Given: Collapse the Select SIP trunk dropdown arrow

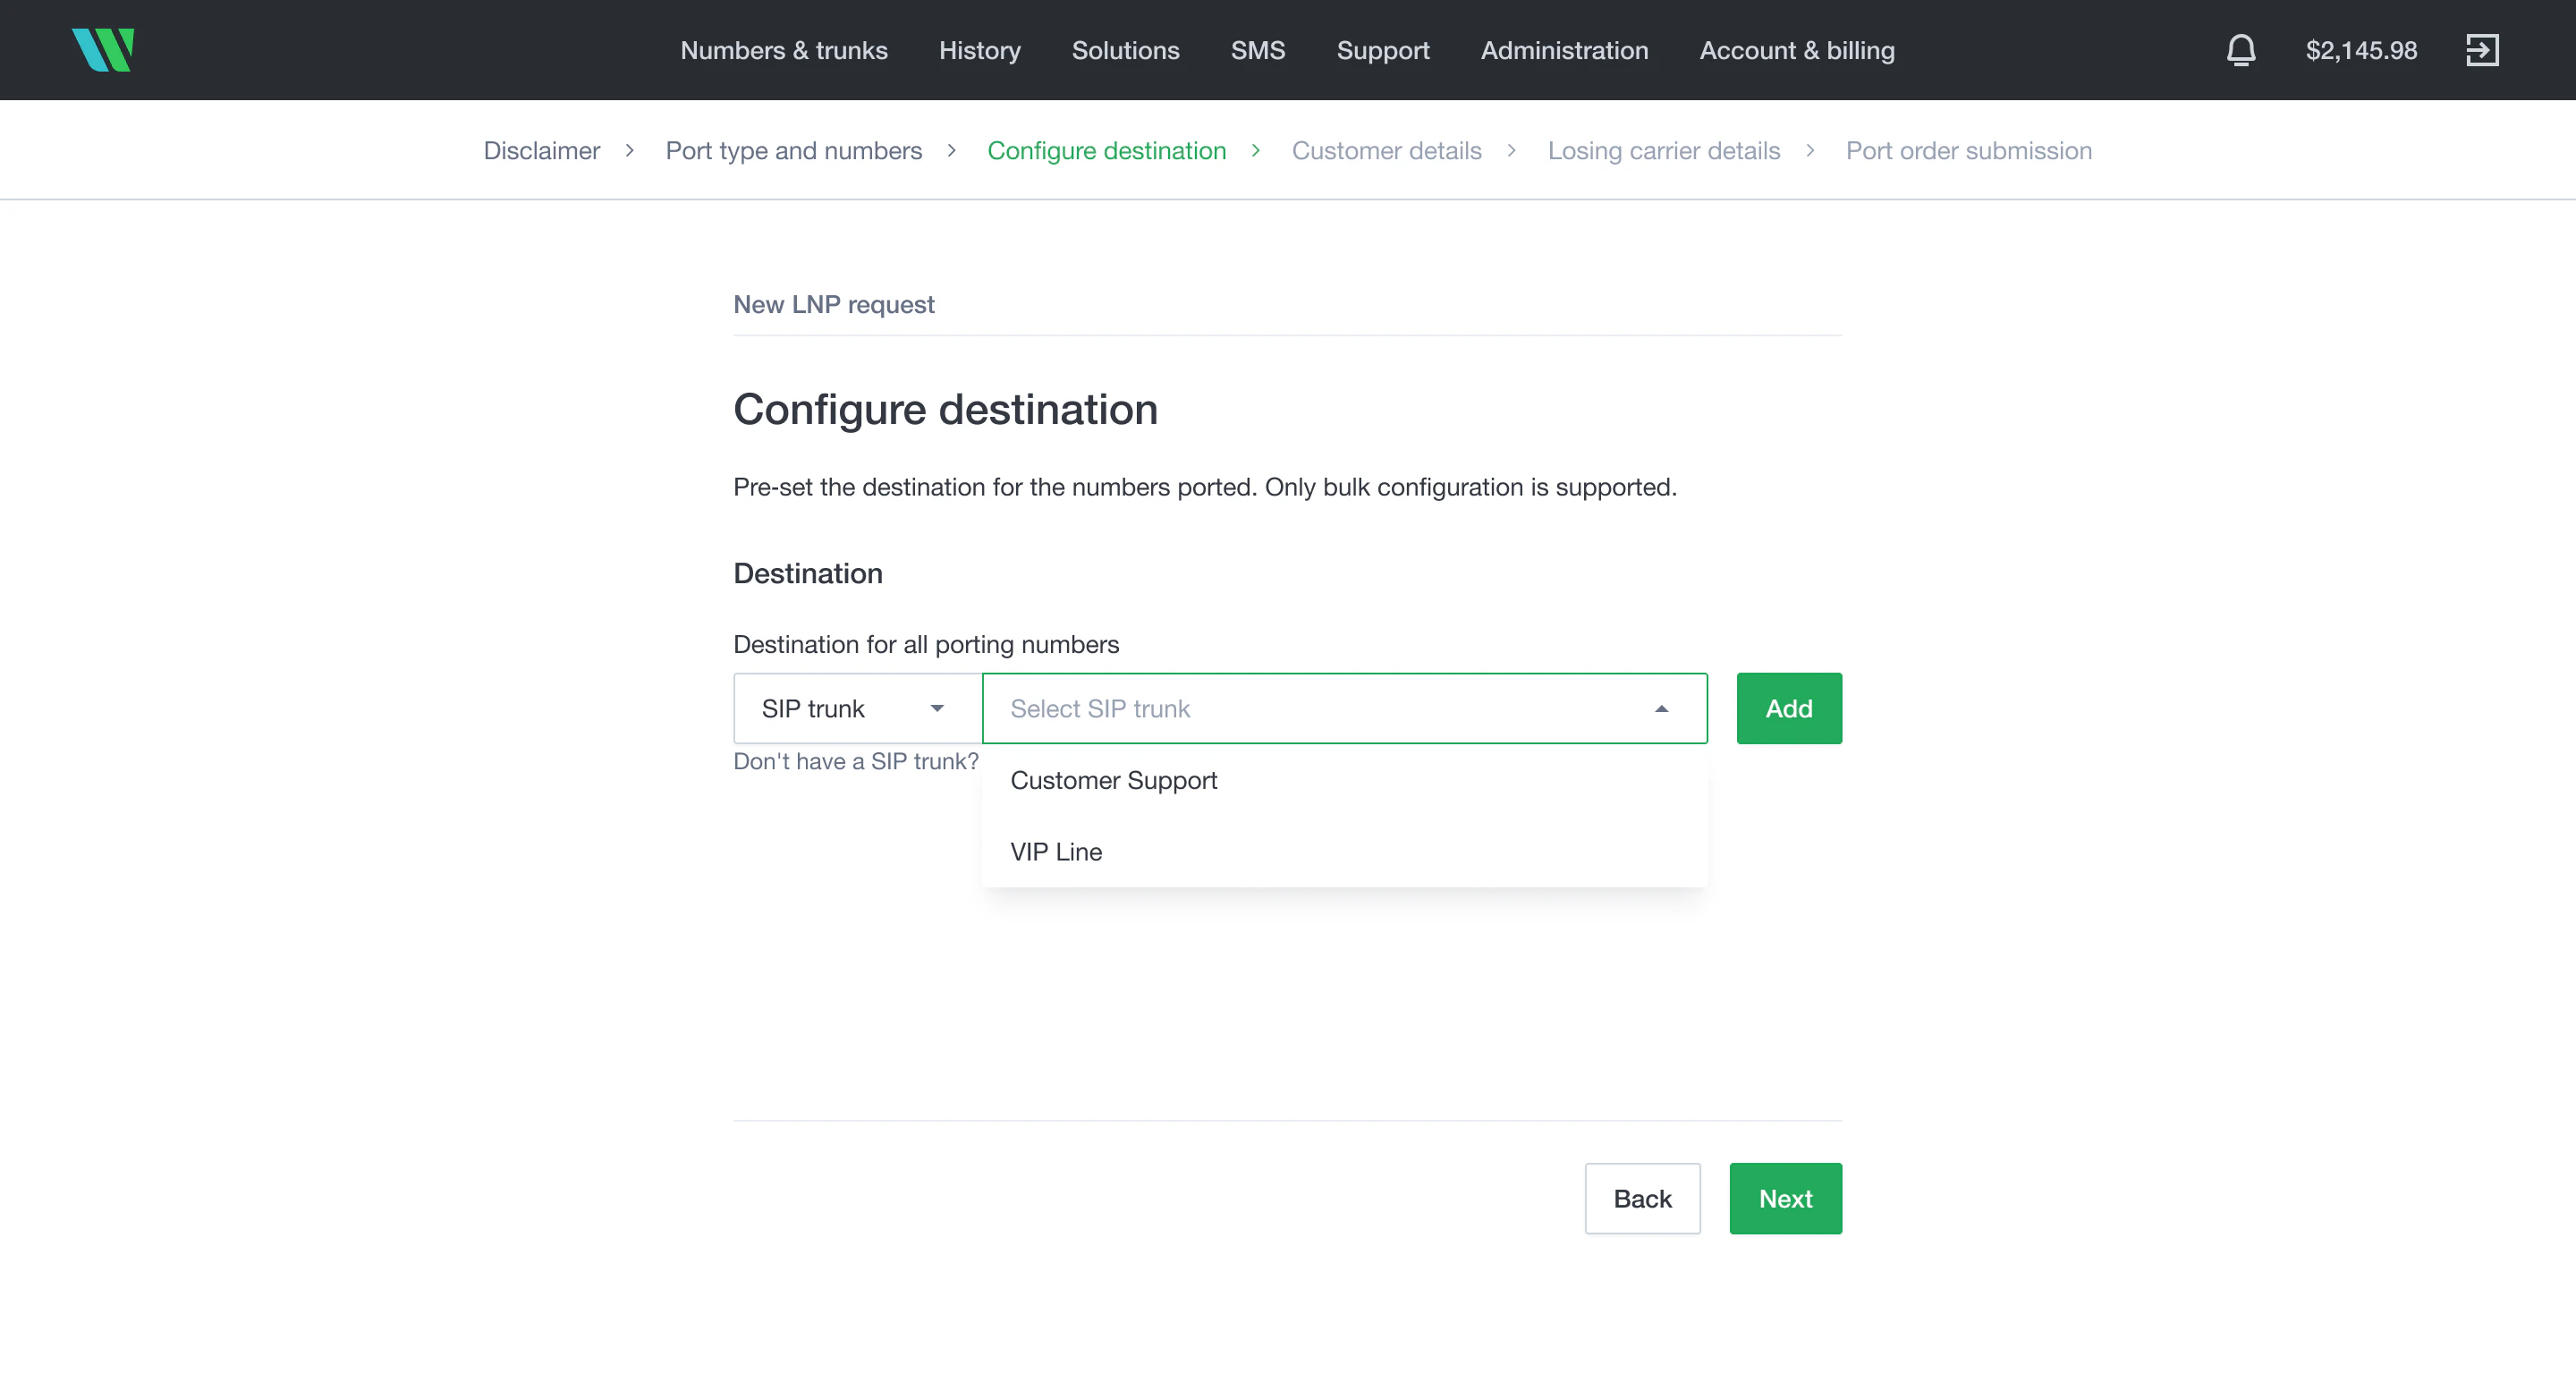Looking at the screenshot, I should [x=1661, y=708].
